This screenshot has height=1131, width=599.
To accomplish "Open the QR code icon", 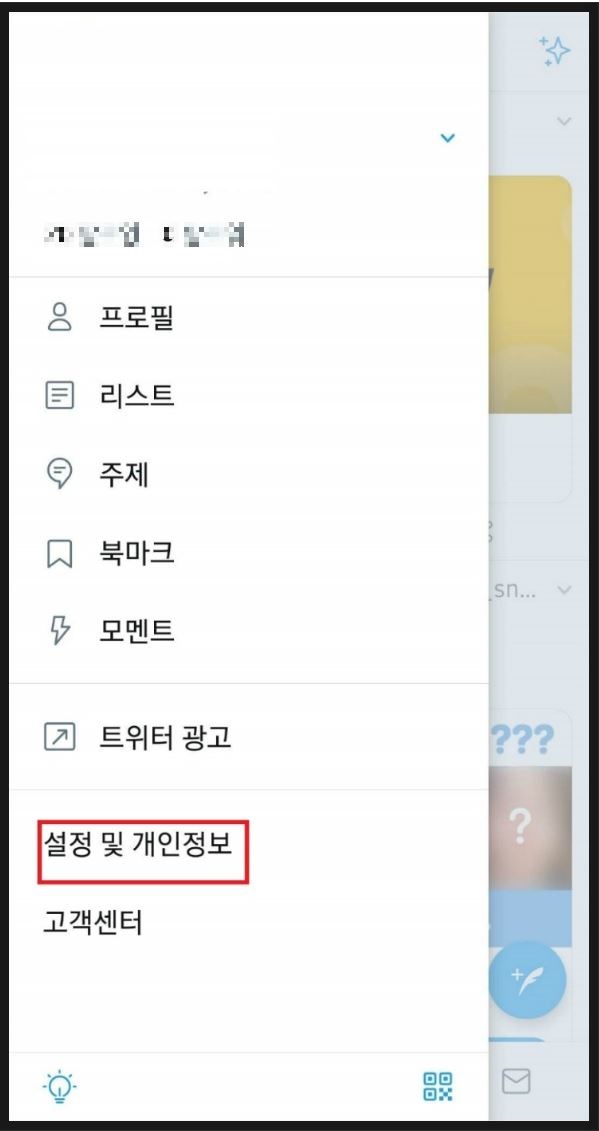I will [437, 1086].
